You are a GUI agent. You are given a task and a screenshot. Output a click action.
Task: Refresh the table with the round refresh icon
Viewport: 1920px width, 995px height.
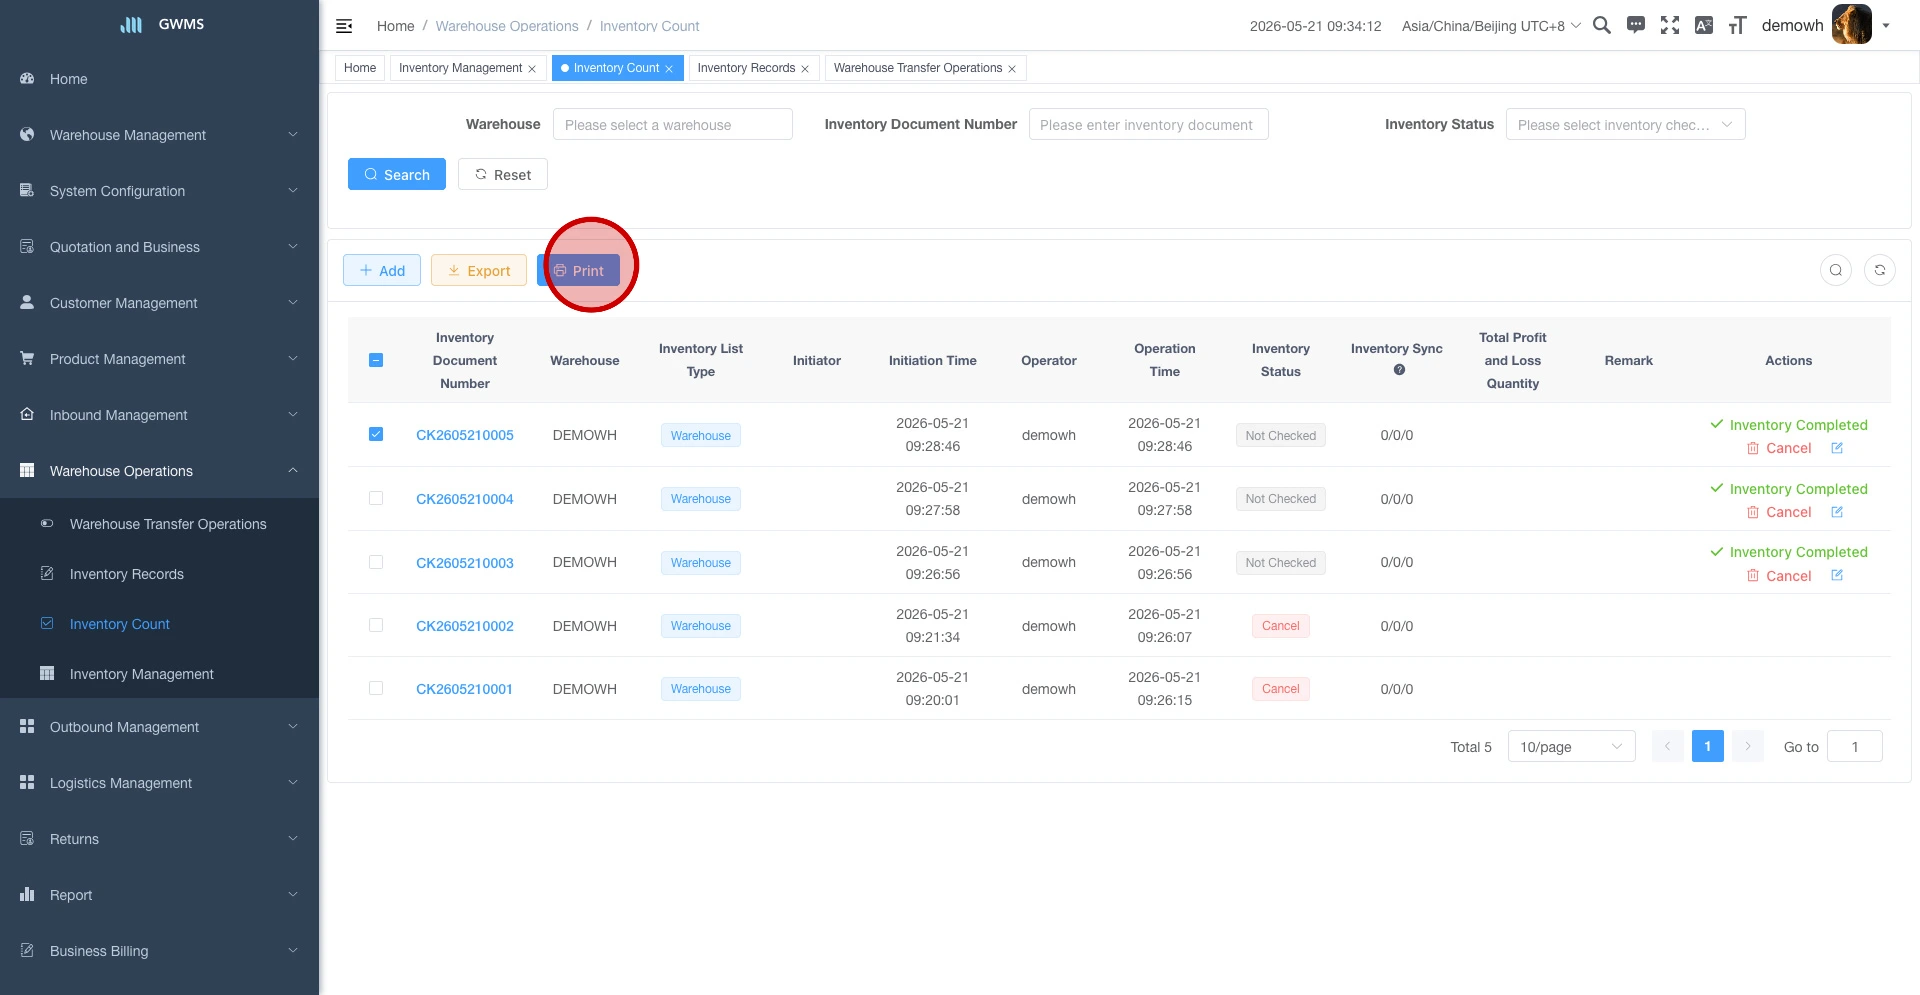1880,270
